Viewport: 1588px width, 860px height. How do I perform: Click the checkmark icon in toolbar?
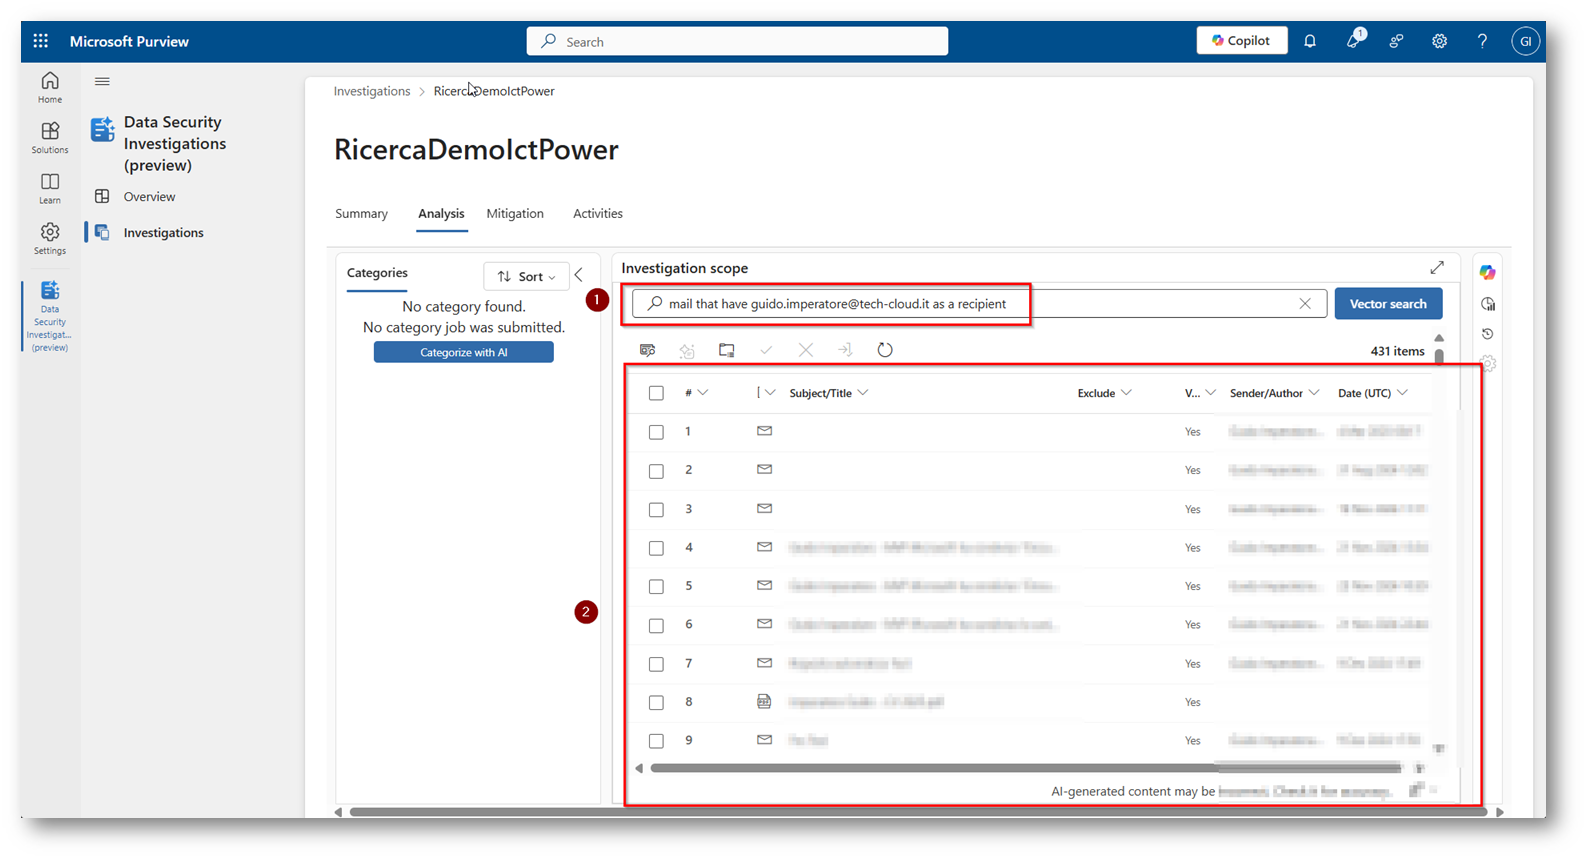(766, 350)
